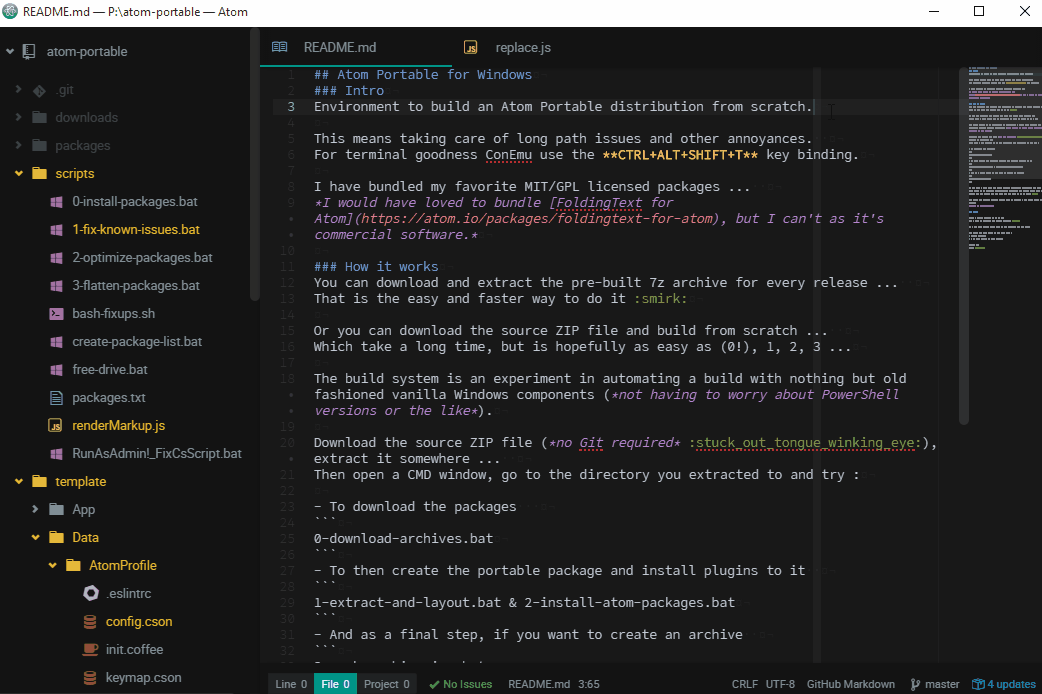
Task: Click the package icon beside 4 updates
Action: [x=978, y=684]
